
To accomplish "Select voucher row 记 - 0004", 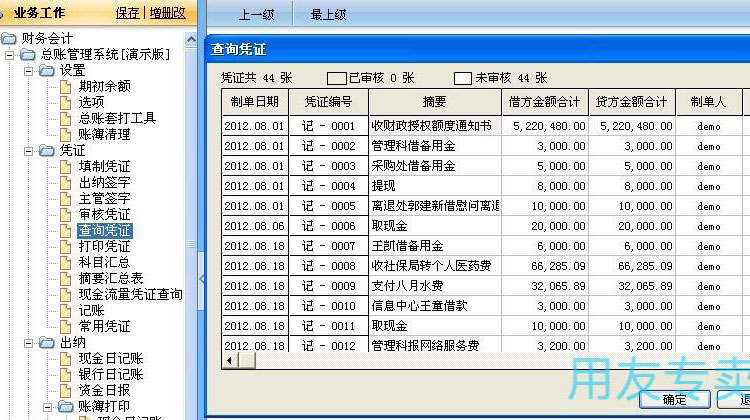I will click(329, 186).
